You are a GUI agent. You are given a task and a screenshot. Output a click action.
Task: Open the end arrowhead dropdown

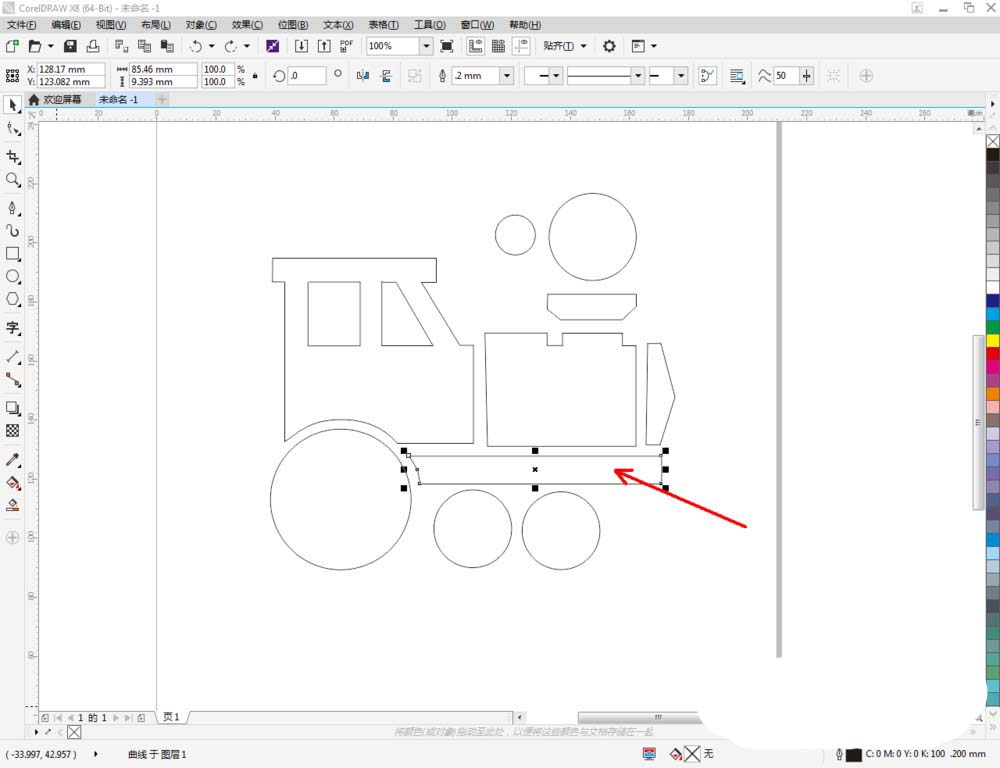click(680, 76)
